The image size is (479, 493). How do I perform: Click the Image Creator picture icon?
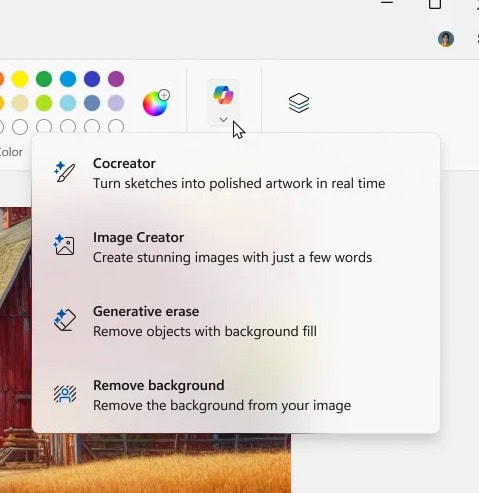(x=64, y=245)
